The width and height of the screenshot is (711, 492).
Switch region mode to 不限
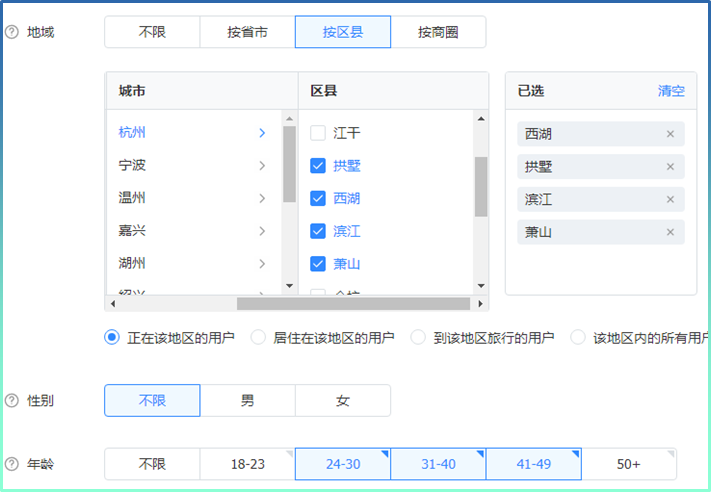152,32
